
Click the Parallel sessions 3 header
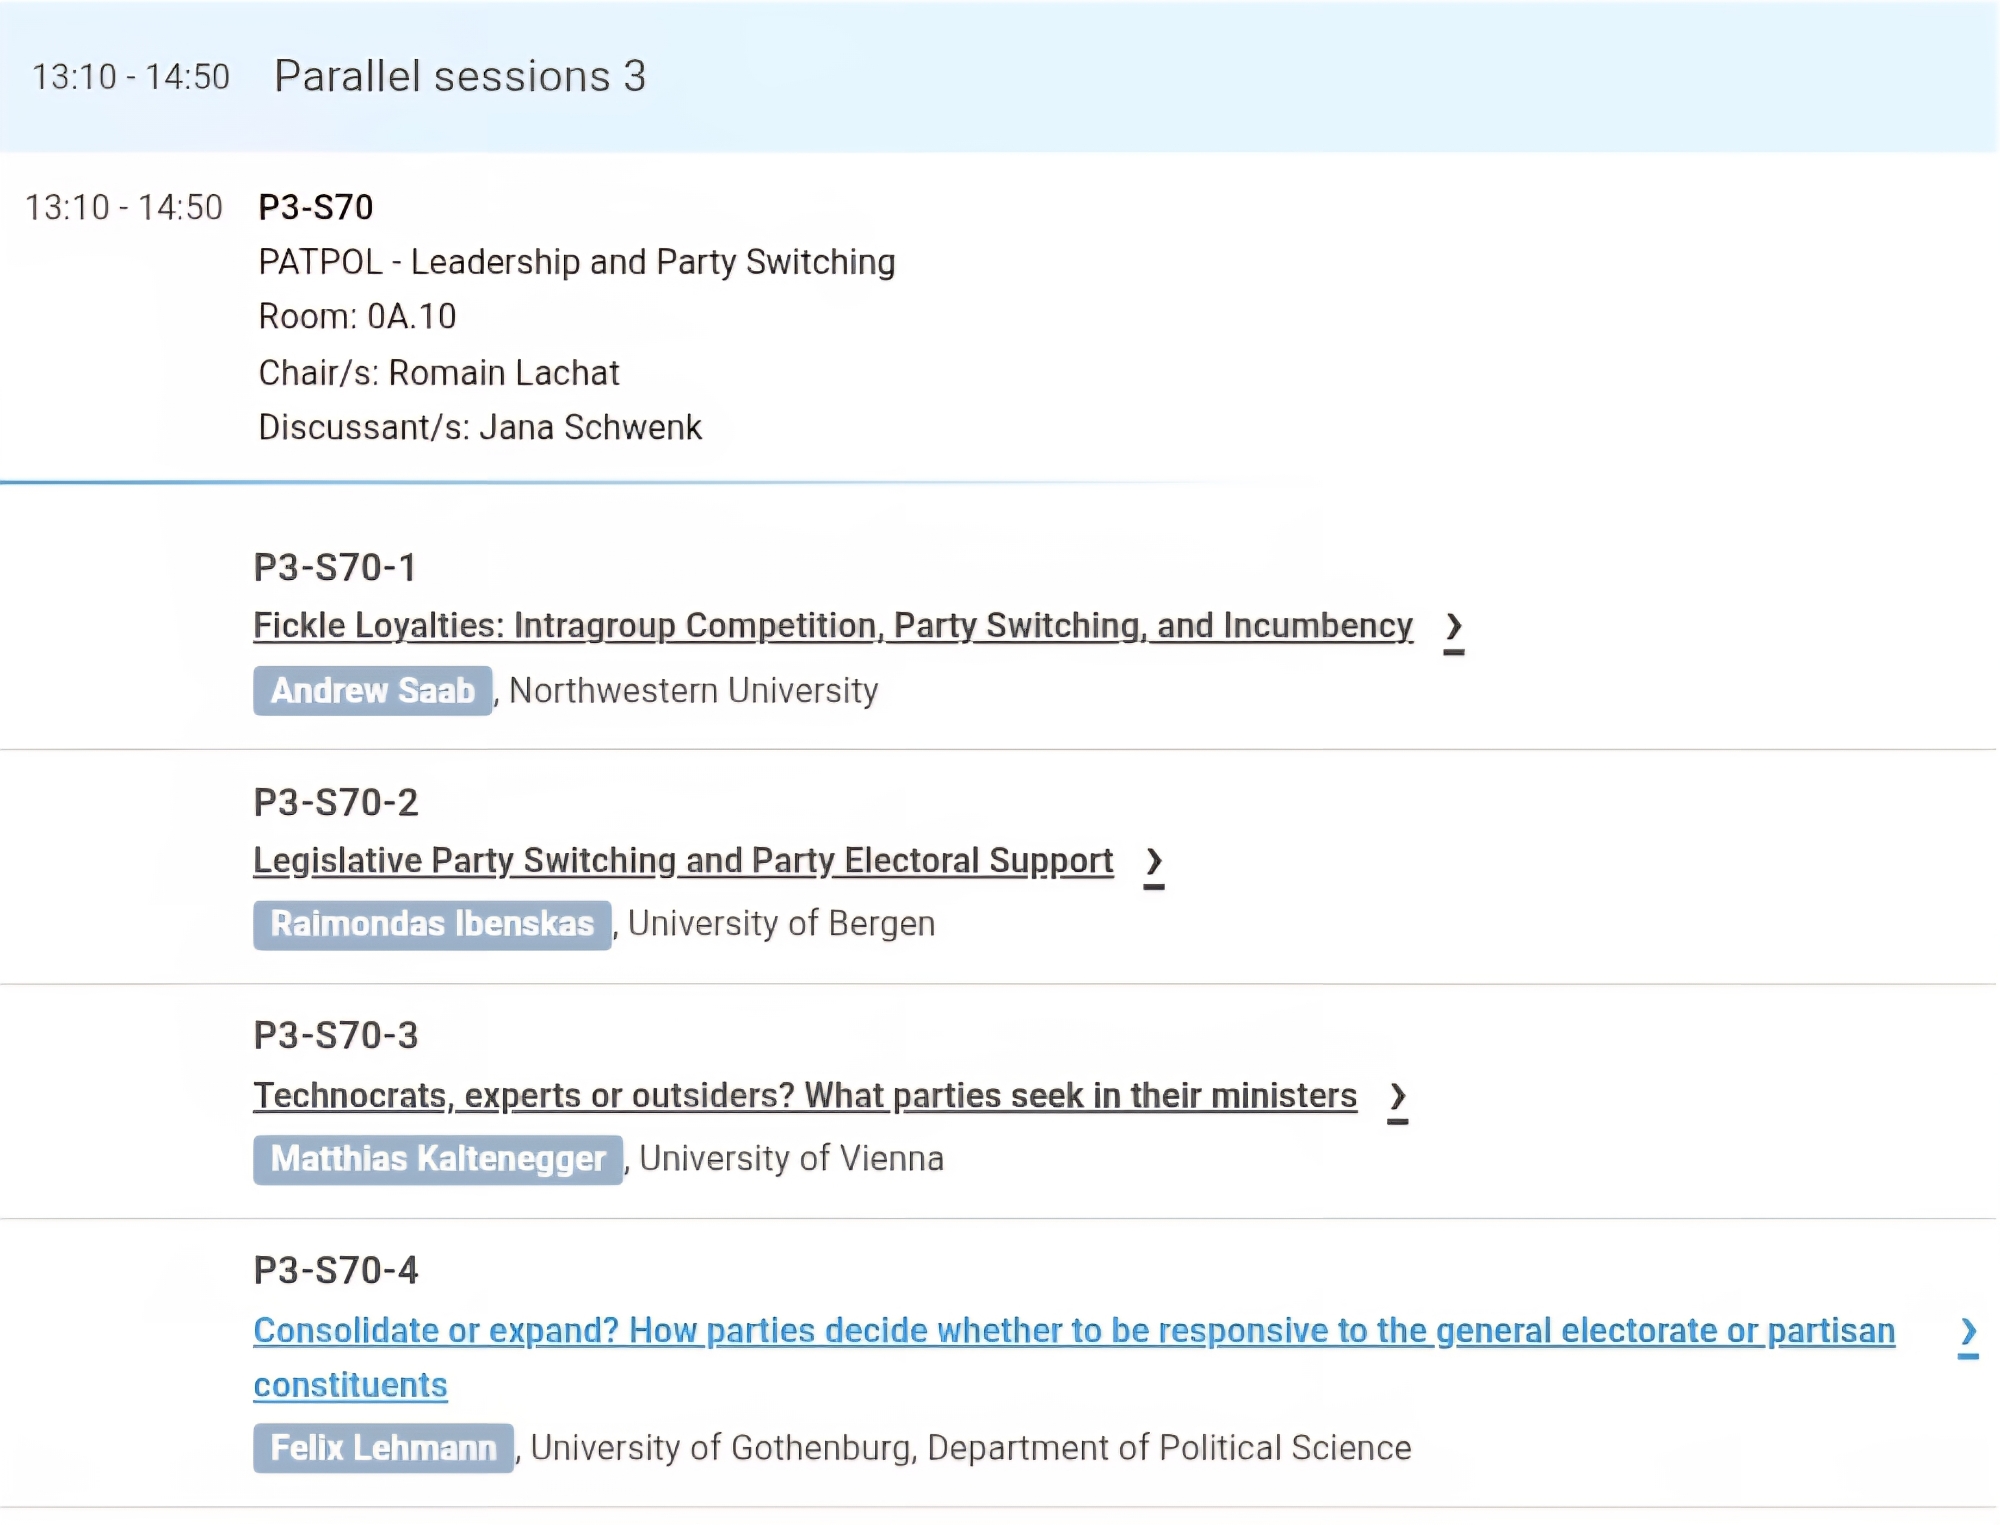click(460, 77)
